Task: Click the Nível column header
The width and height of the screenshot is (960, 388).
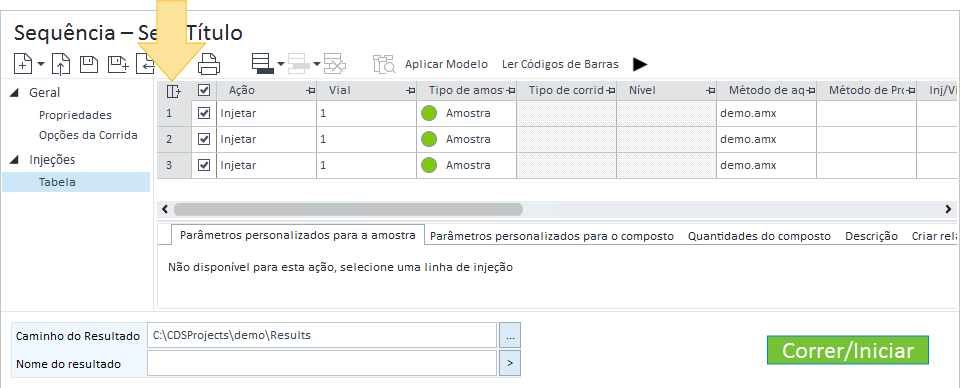Action: click(666, 91)
